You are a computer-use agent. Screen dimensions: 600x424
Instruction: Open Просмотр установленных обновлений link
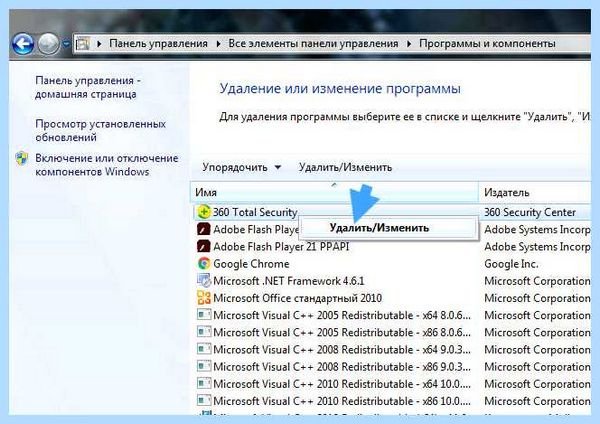tap(100, 130)
